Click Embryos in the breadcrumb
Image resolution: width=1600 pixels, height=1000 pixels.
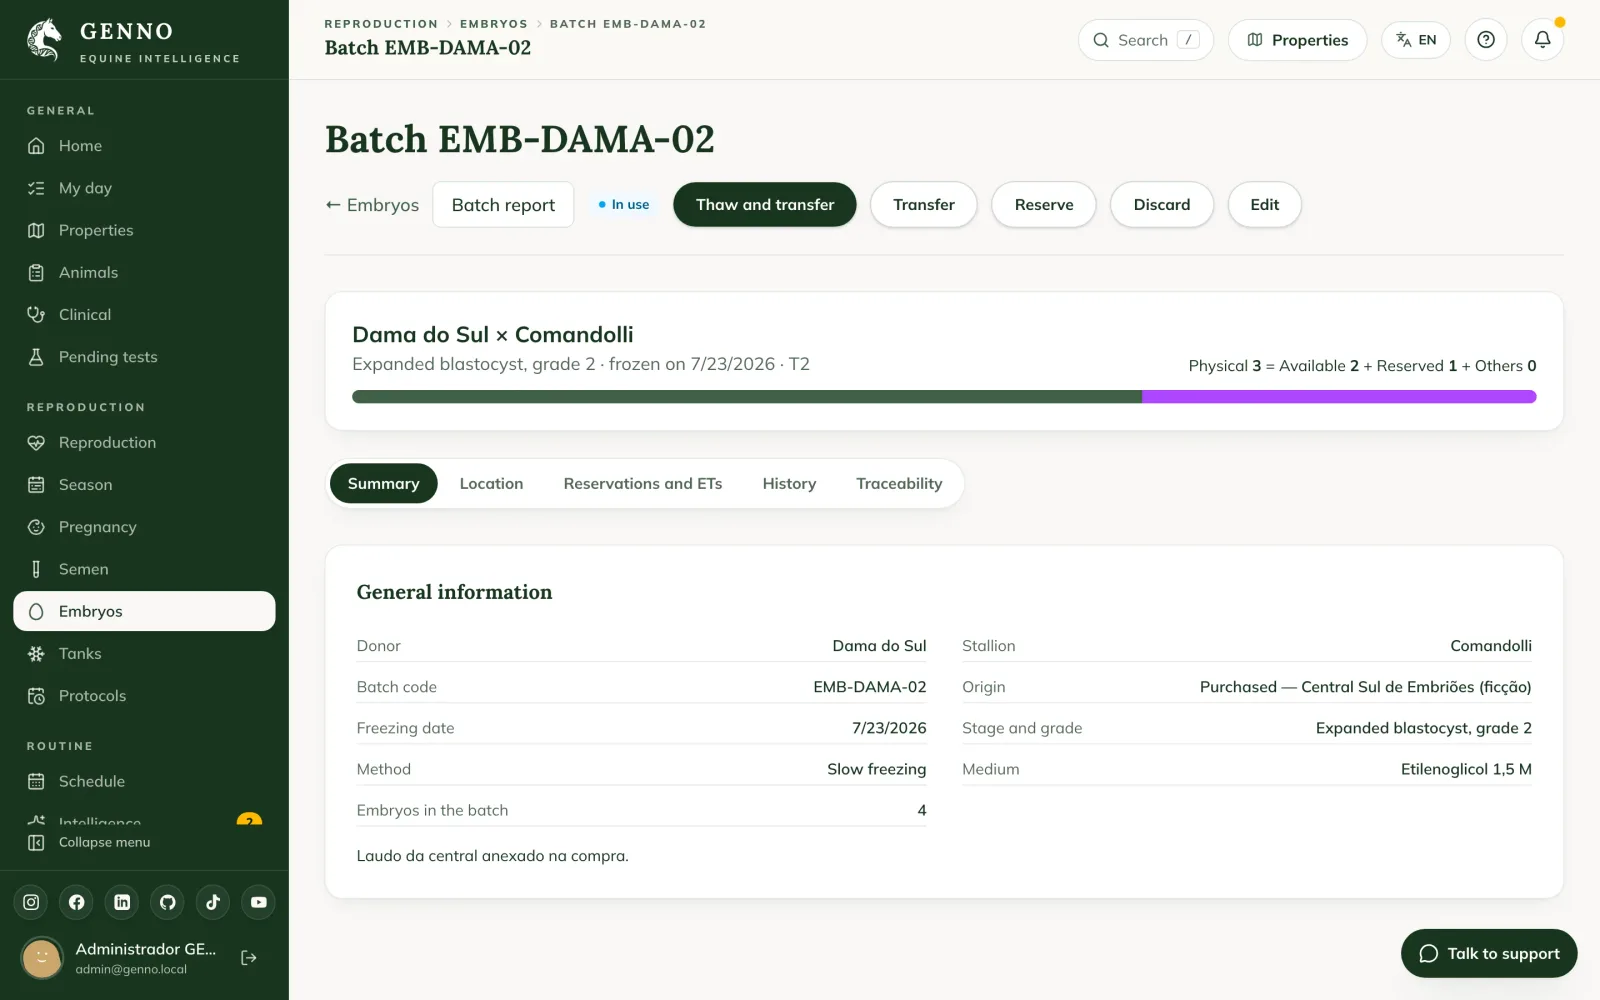tap(494, 24)
